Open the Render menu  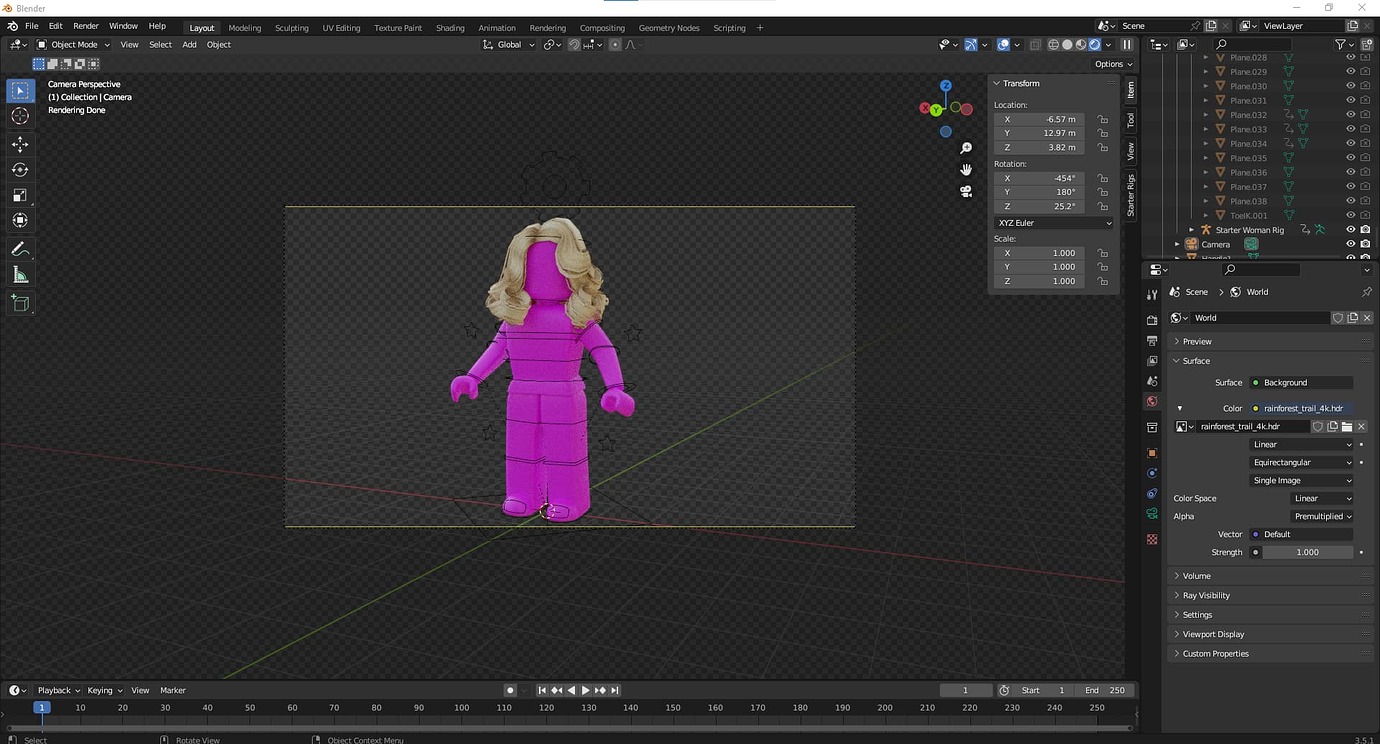point(85,25)
